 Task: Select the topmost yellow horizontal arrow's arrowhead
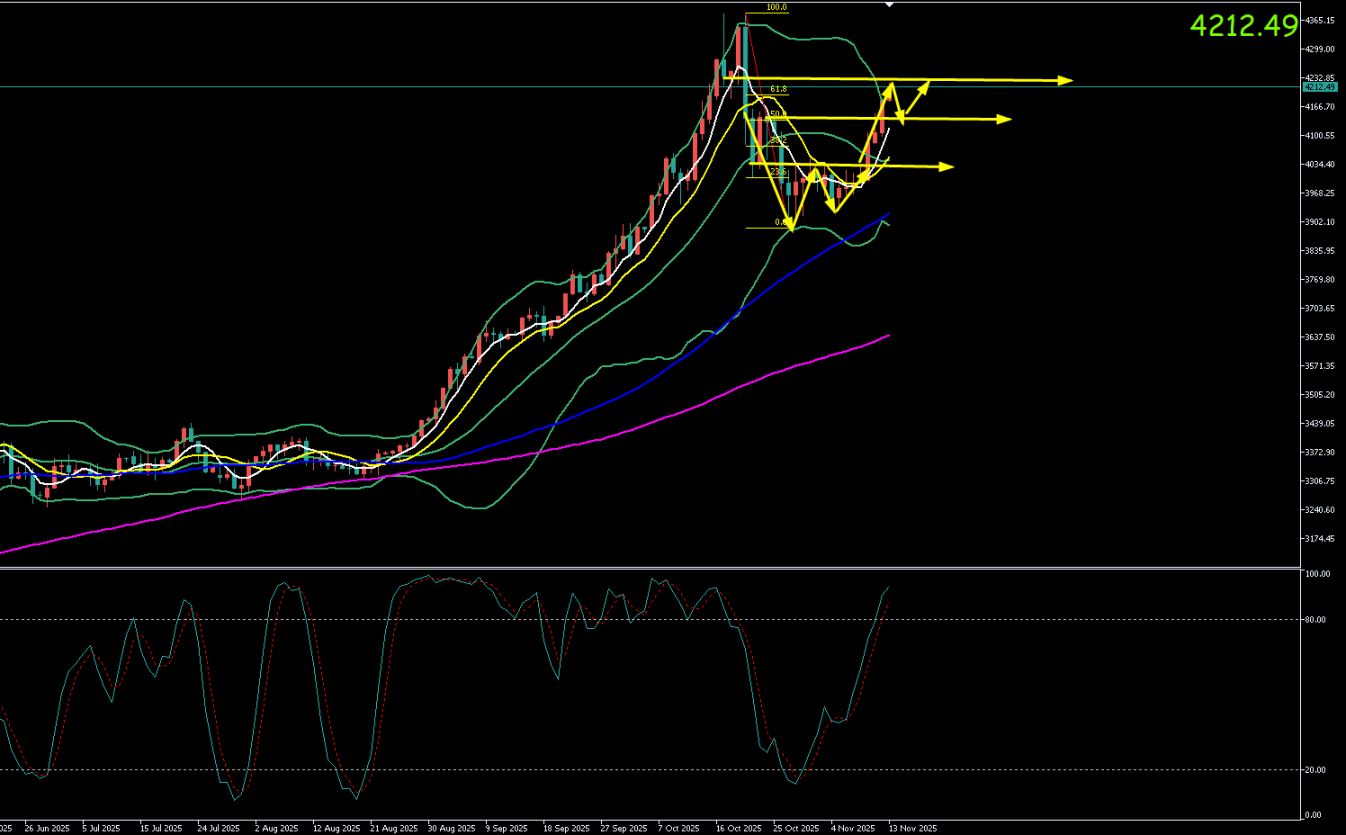click(1066, 80)
